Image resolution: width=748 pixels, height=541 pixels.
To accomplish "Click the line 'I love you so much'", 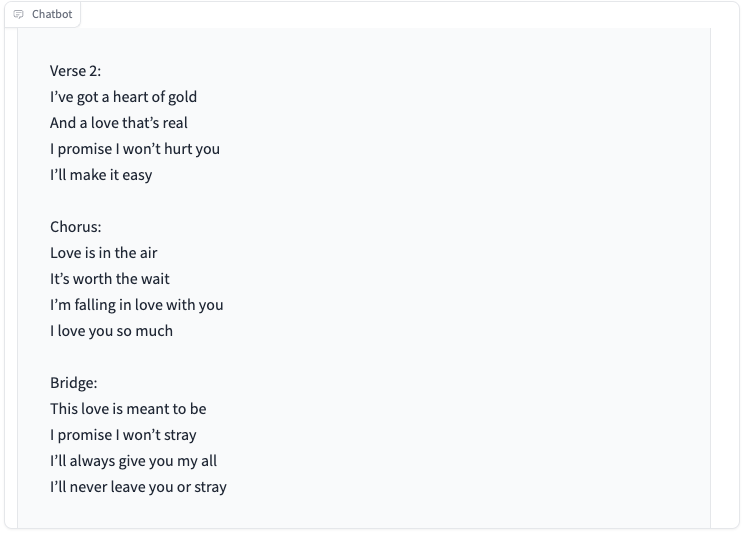I will pyautogui.click(x=112, y=331).
